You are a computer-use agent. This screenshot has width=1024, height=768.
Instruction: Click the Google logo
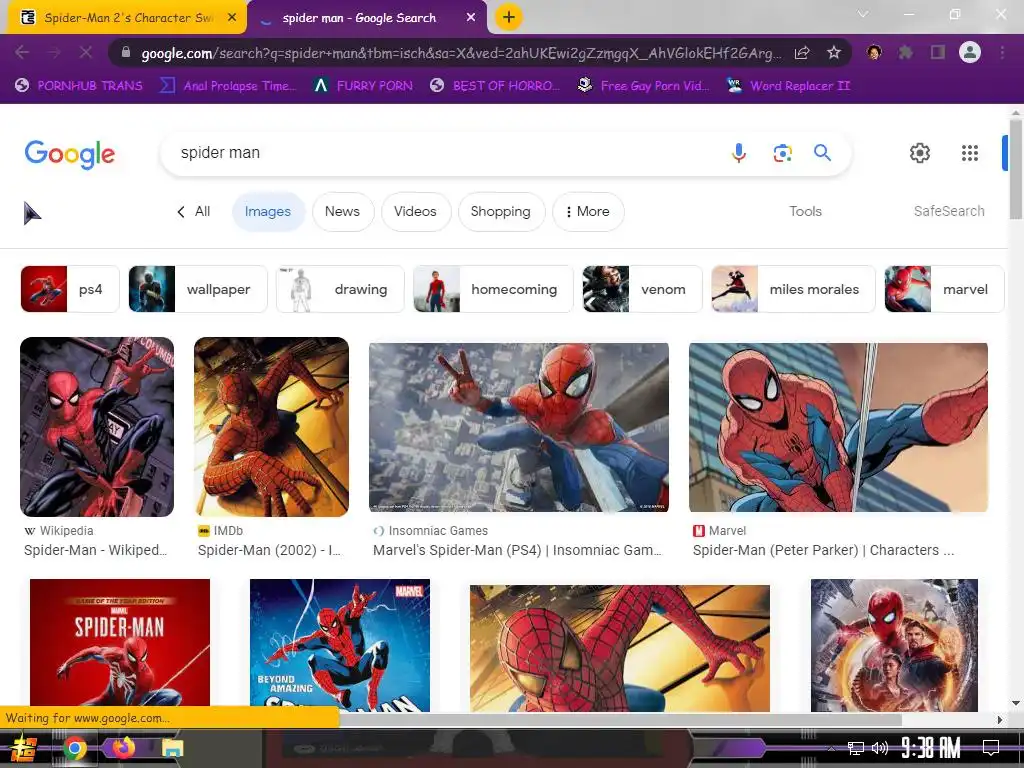pyautogui.click(x=70, y=154)
